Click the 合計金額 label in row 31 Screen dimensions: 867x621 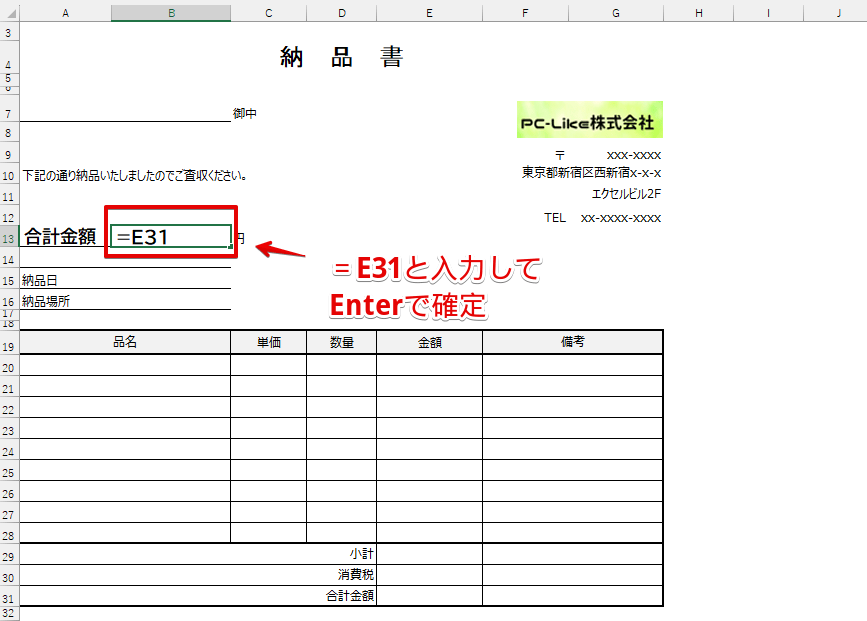350,596
